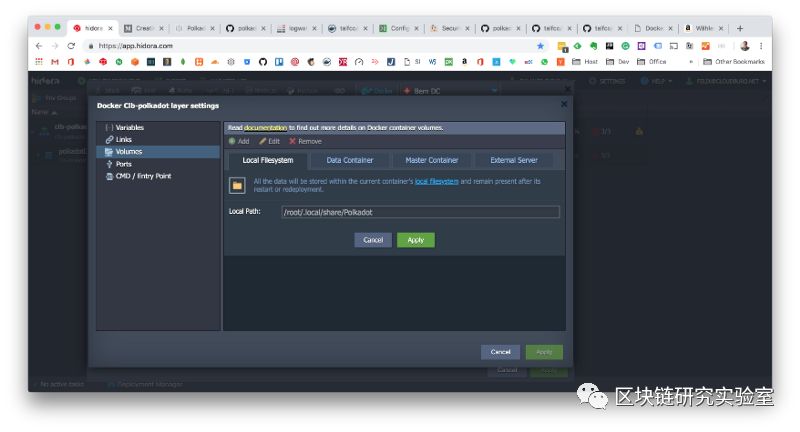The height and width of the screenshot is (432, 800).
Task: Switch to the Local Filesystem tab
Action: pos(268,160)
